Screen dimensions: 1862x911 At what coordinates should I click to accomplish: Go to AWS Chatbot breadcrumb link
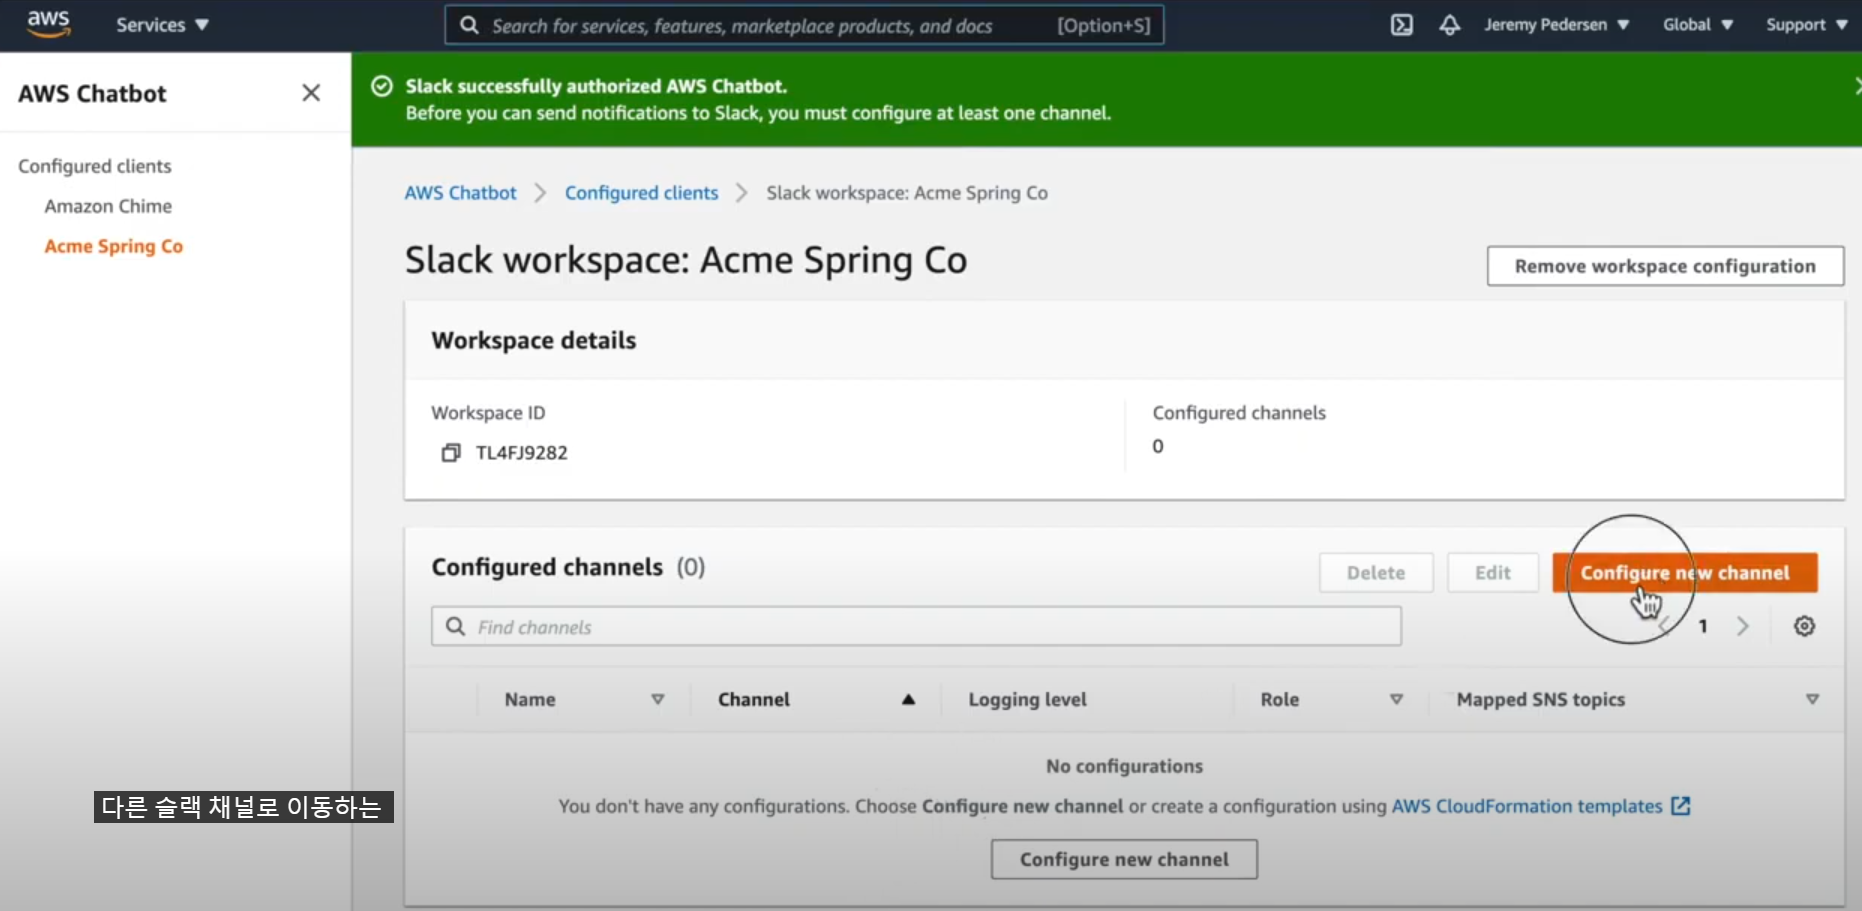pos(461,193)
